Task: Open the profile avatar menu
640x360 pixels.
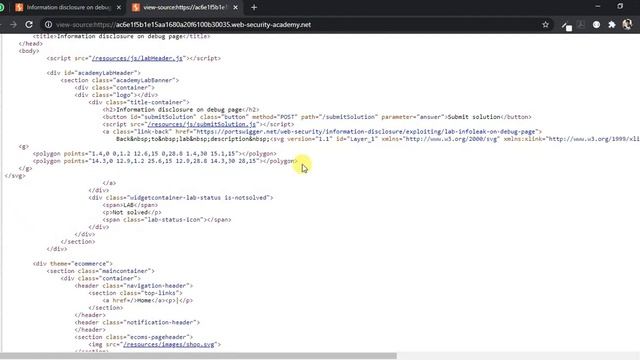Action: point(627,24)
